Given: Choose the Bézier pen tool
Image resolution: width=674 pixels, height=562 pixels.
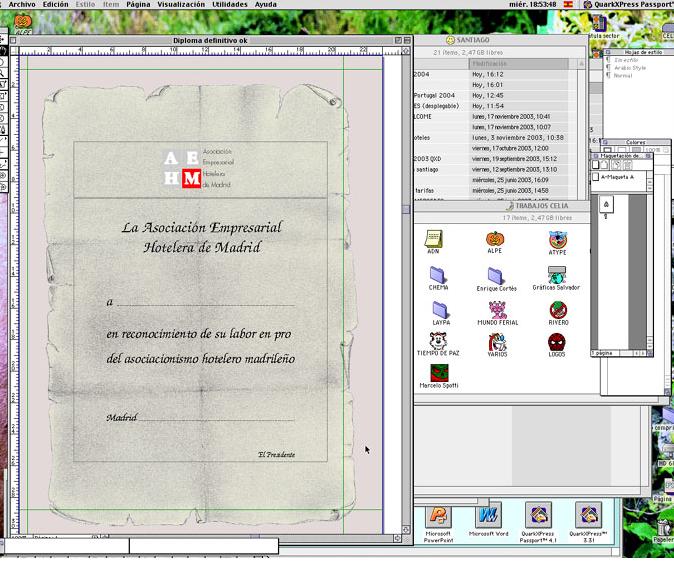Looking at the screenshot, I should point(3,129).
